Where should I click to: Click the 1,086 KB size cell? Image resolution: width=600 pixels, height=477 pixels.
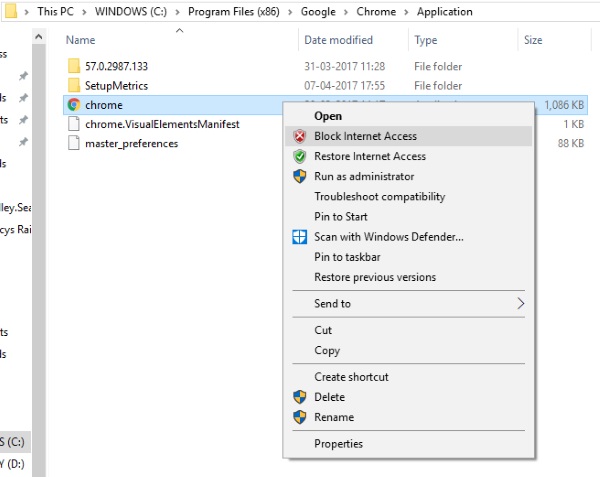(x=564, y=105)
